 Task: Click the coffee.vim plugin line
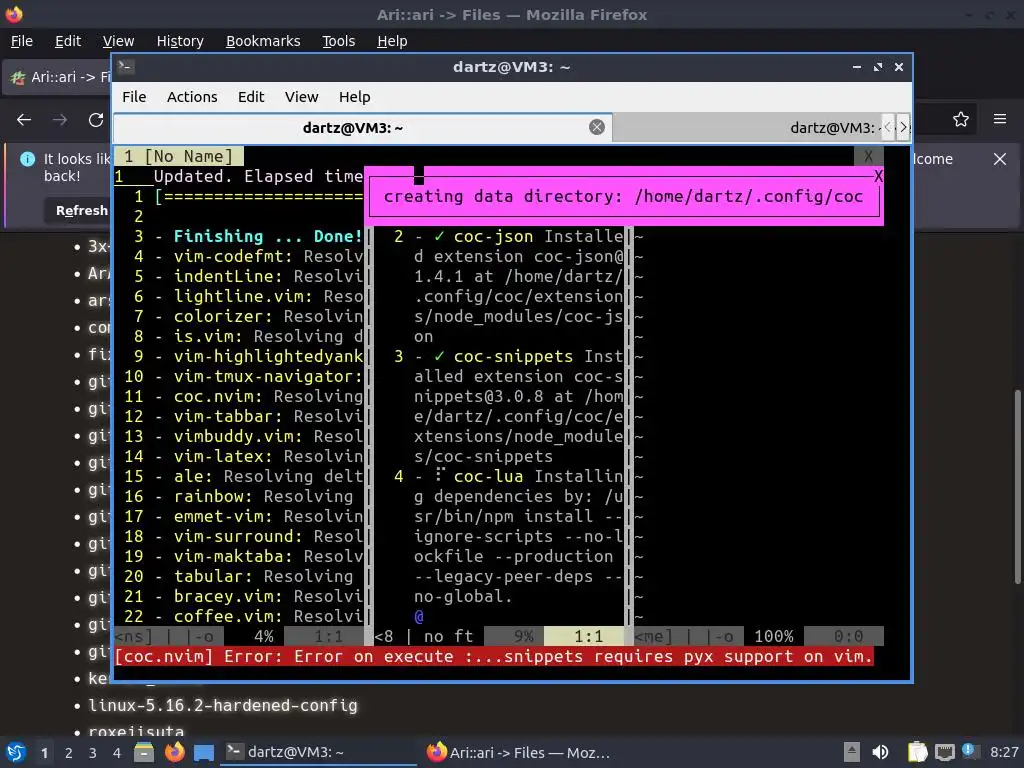pos(243,616)
